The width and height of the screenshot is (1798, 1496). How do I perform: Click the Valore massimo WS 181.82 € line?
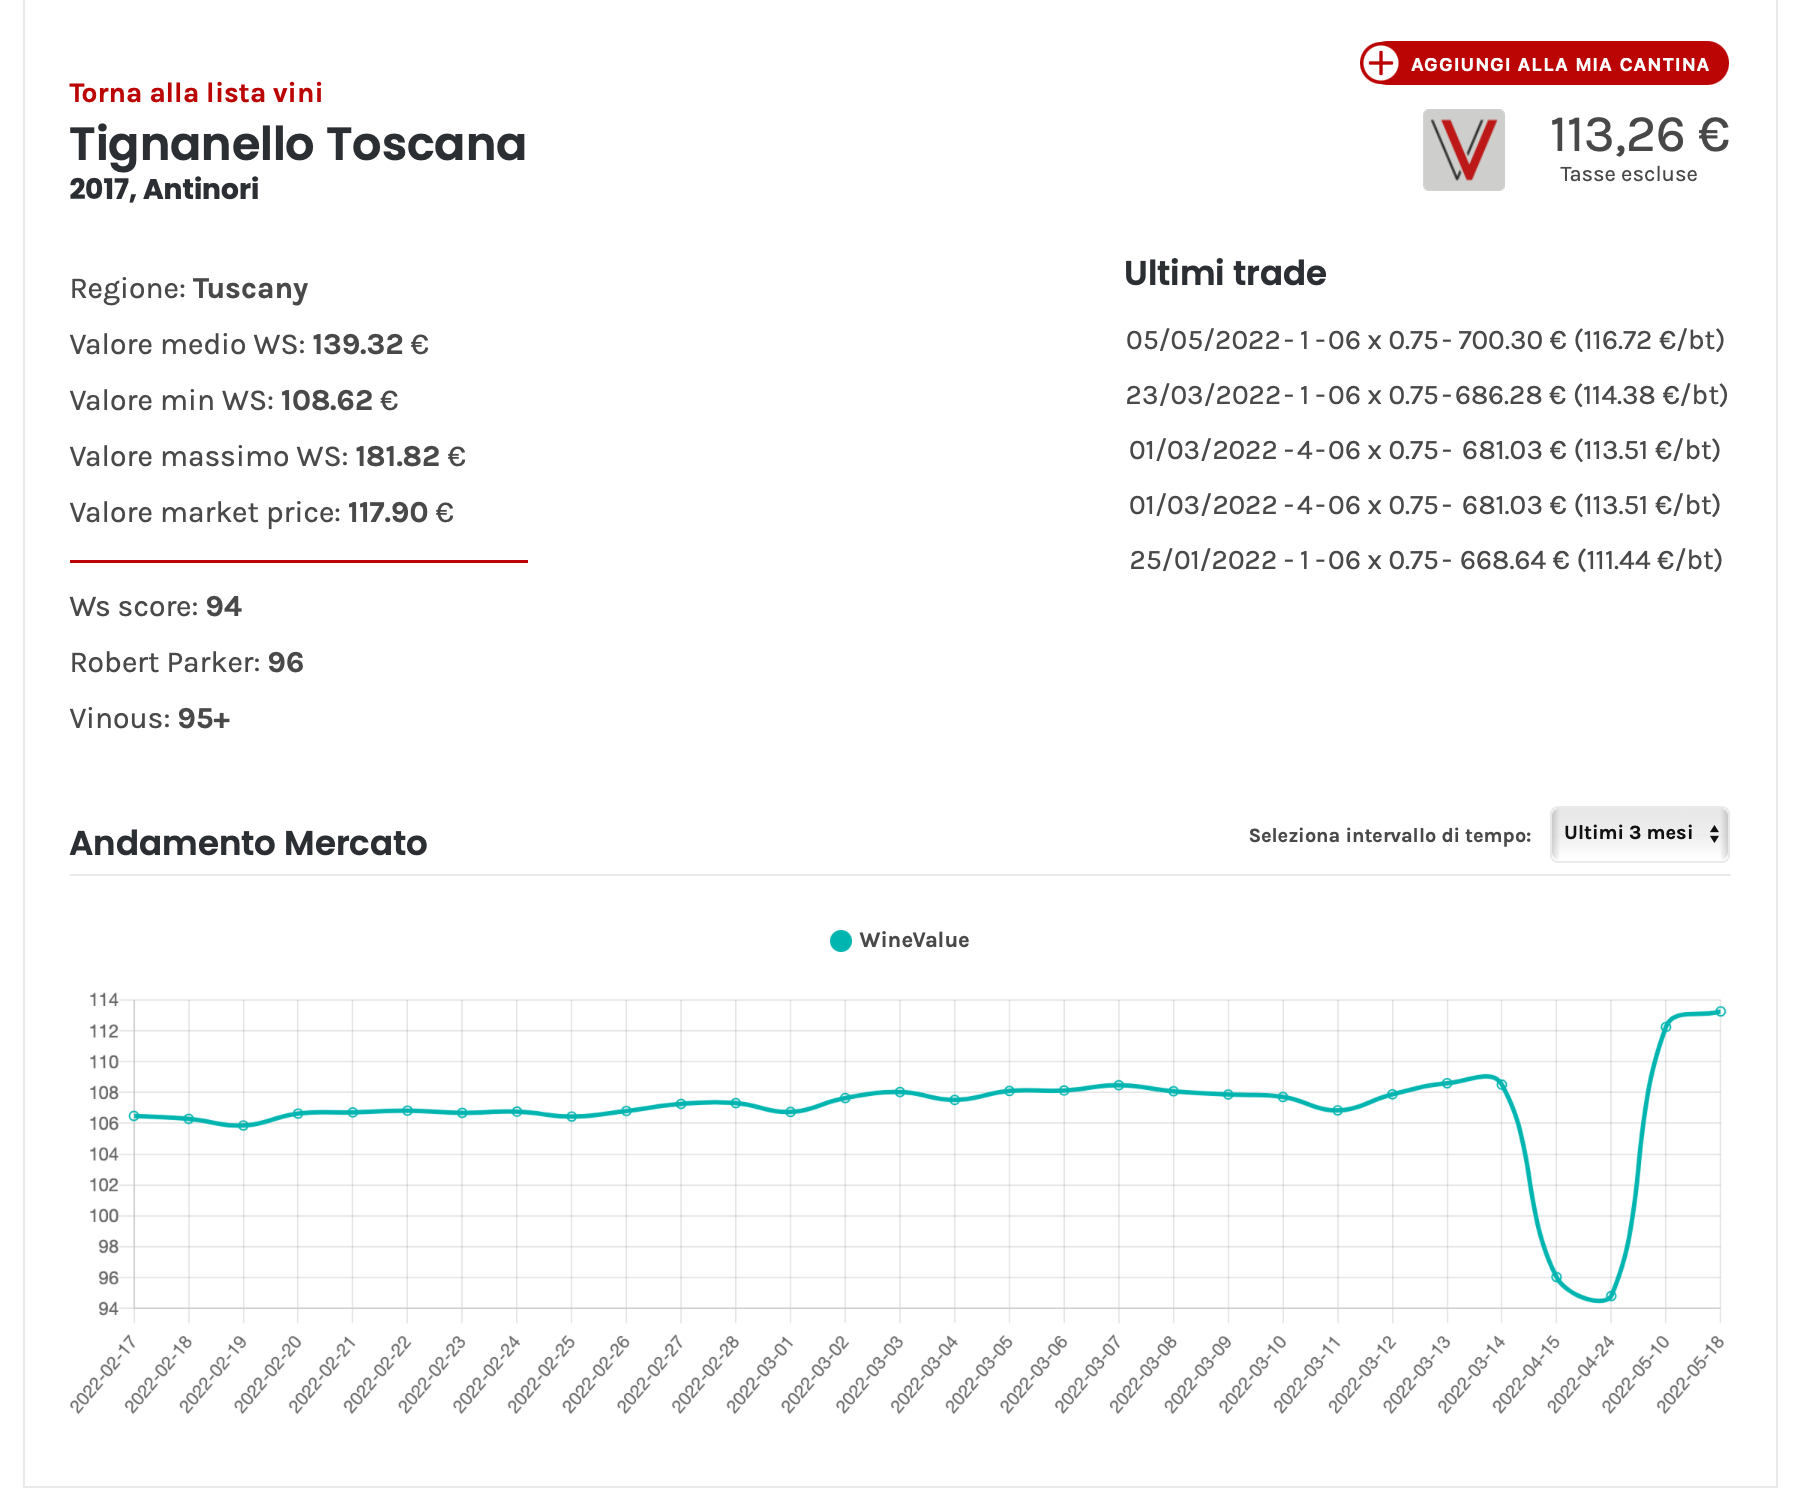[x=268, y=457]
